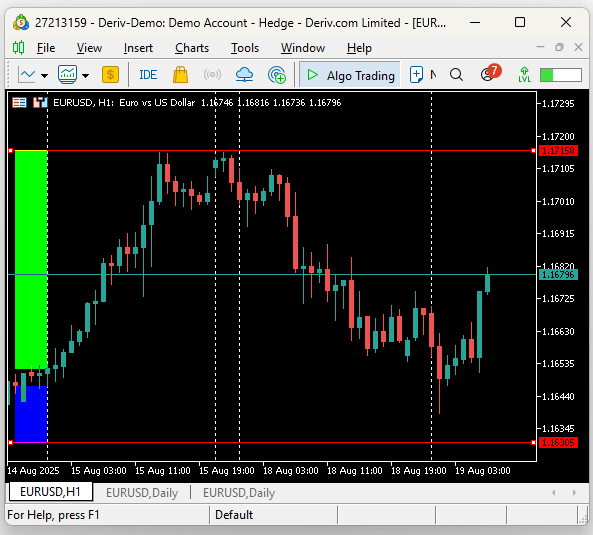This screenshot has height=535, width=593.
Task: Toggle Algo Trading button
Action: [x=350, y=75]
